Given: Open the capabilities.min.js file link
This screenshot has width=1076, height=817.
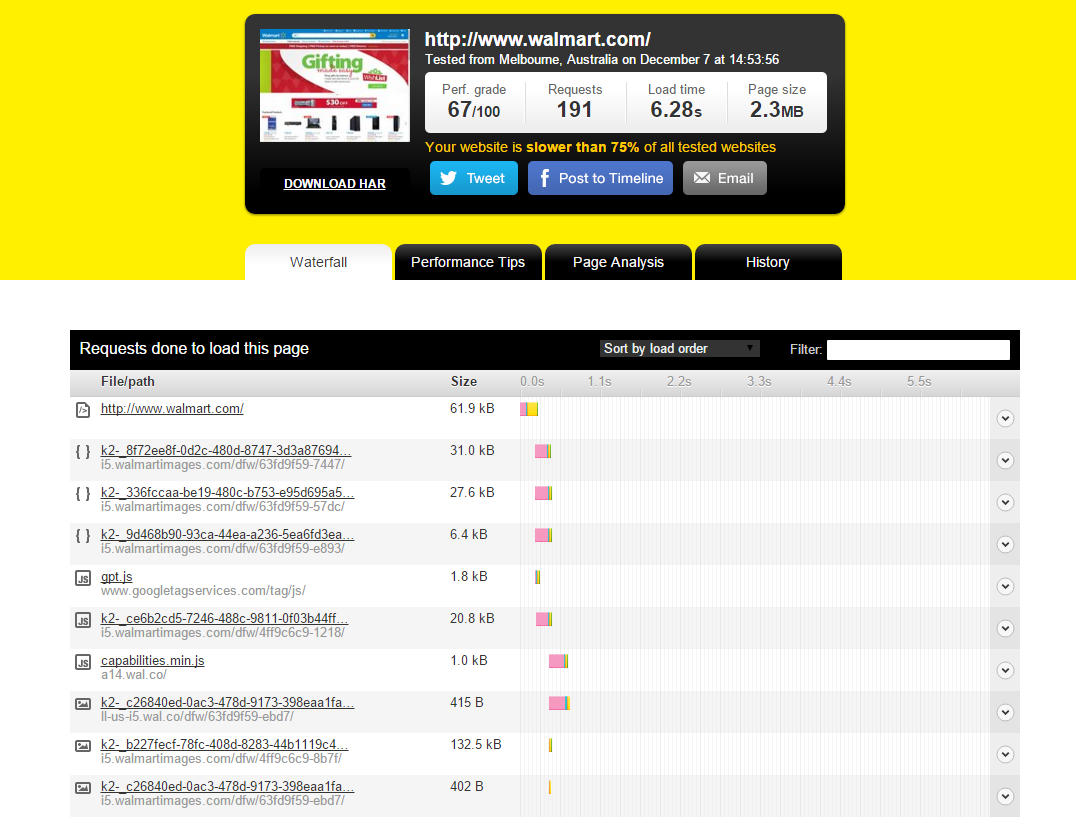Looking at the screenshot, I should [x=152, y=661].
